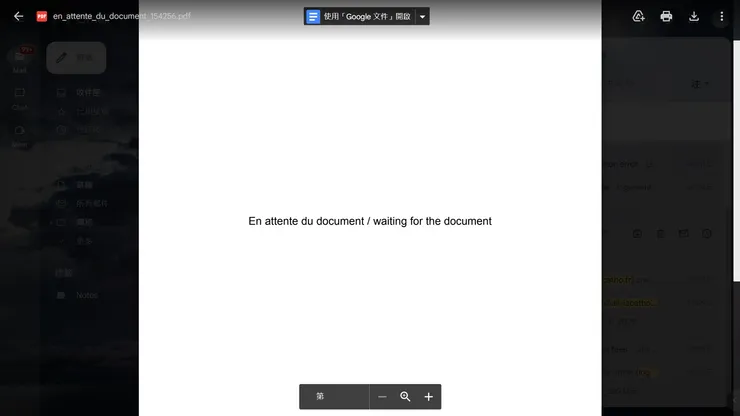
Task: Zoom in with the plus button
Action: (429, 397)
